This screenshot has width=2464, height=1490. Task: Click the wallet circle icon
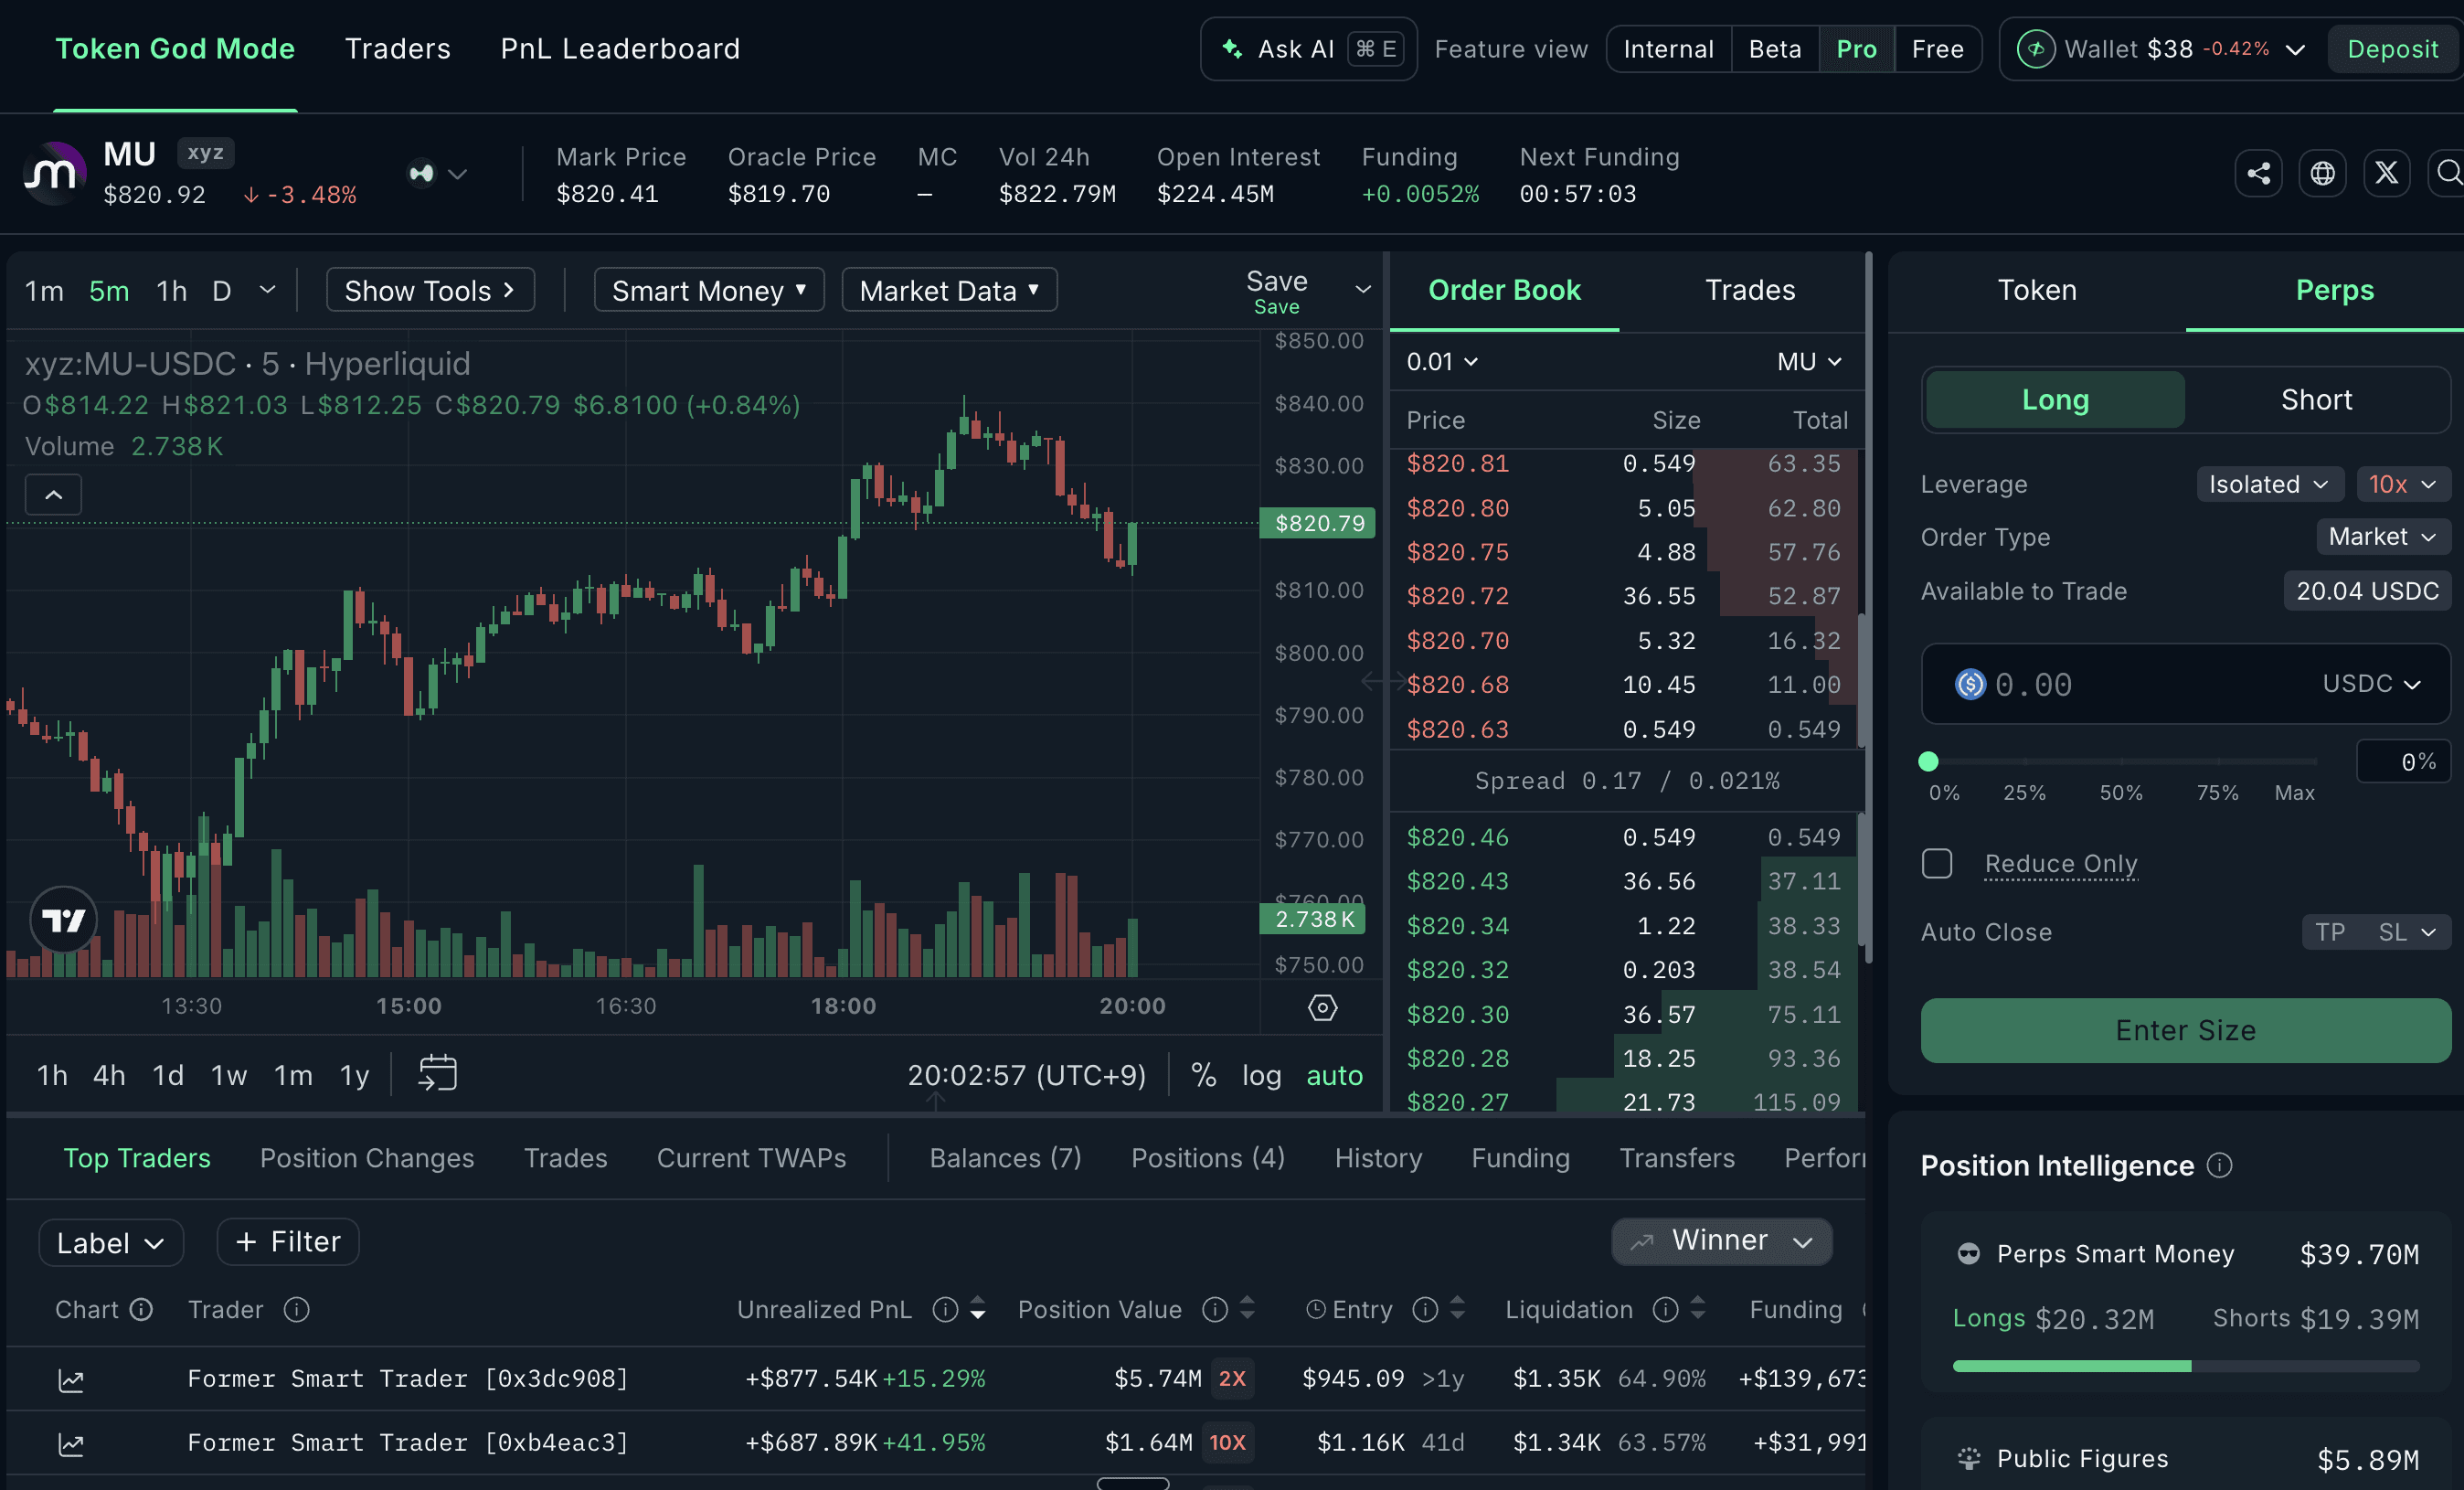pyautogui.click(x=2035, y=49)
